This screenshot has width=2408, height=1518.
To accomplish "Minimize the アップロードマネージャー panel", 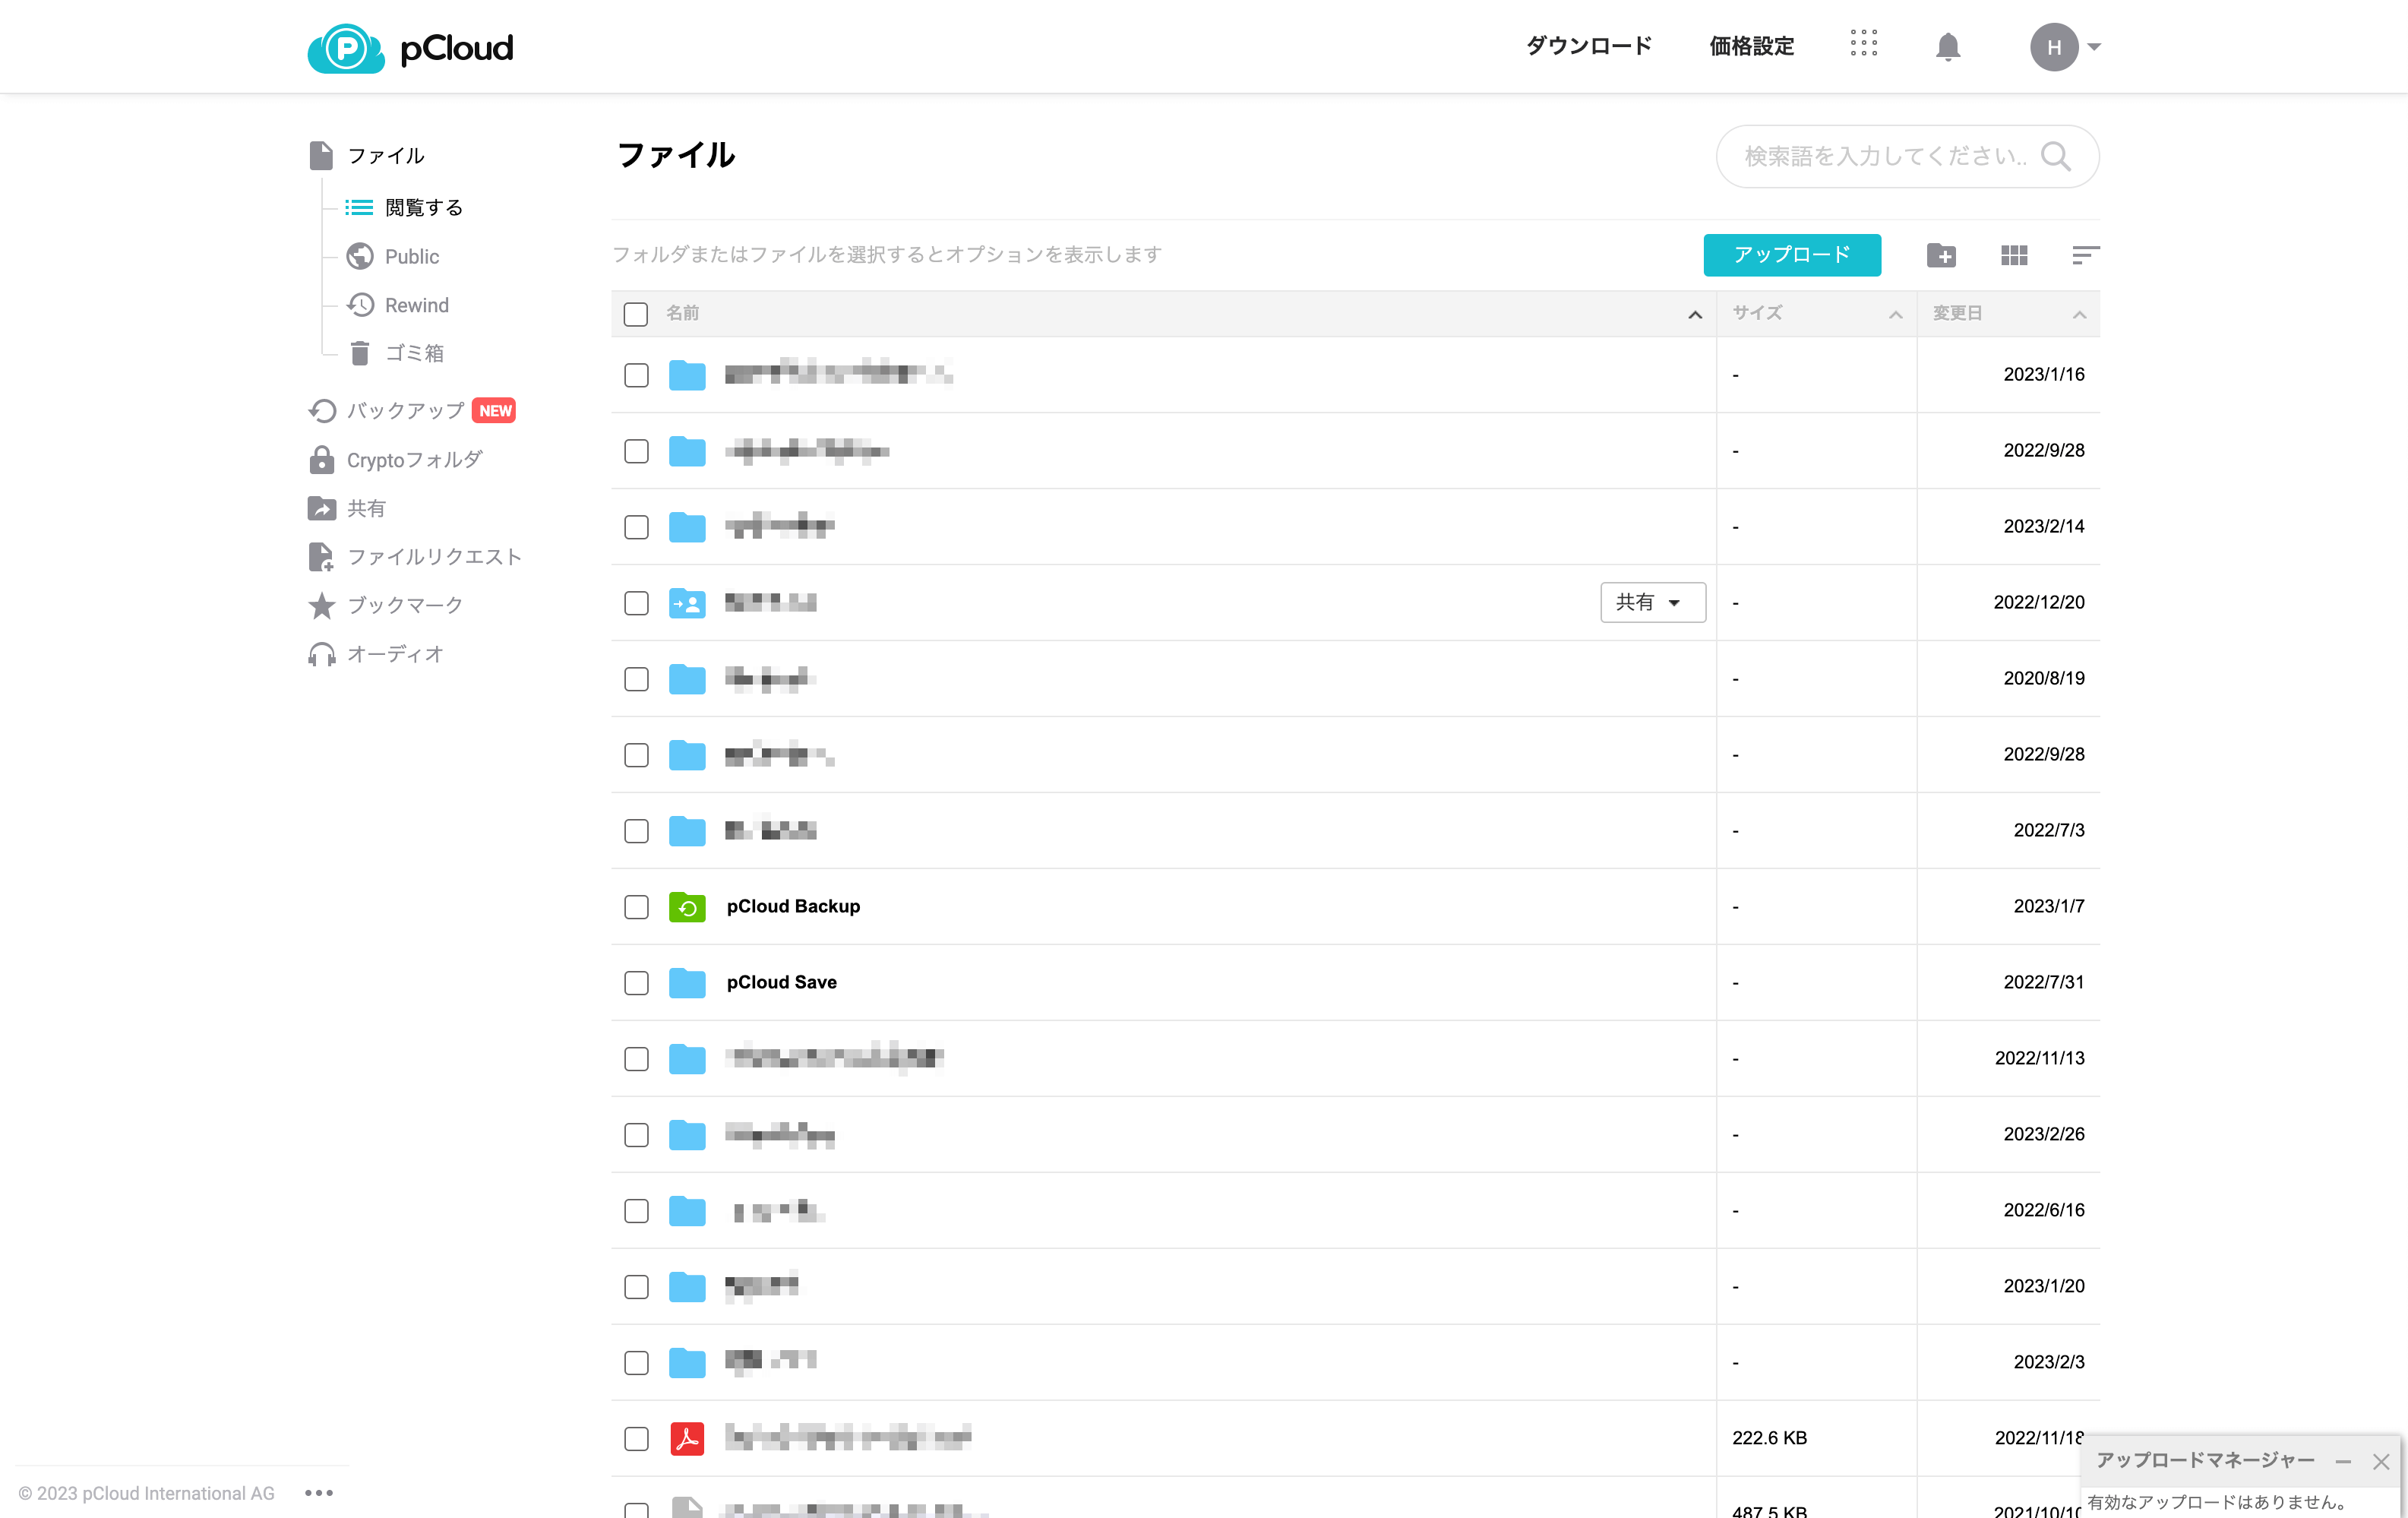I will [2343, 1462].
